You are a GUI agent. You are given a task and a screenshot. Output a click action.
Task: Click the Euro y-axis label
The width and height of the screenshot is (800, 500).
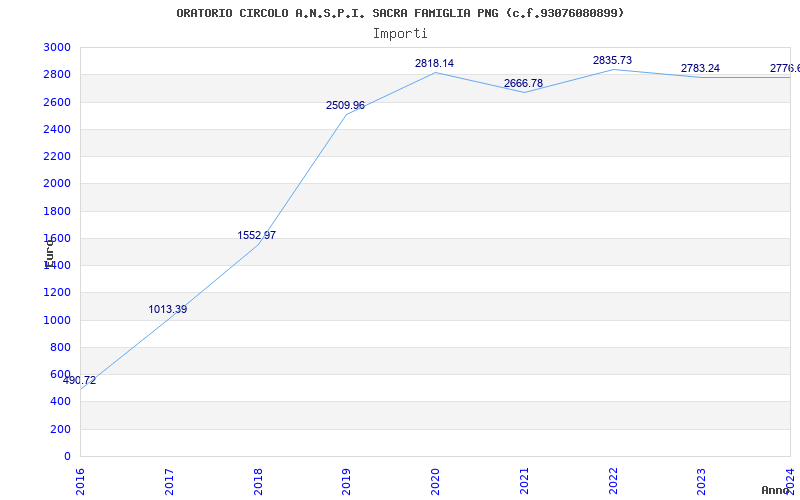pos(49,254)
